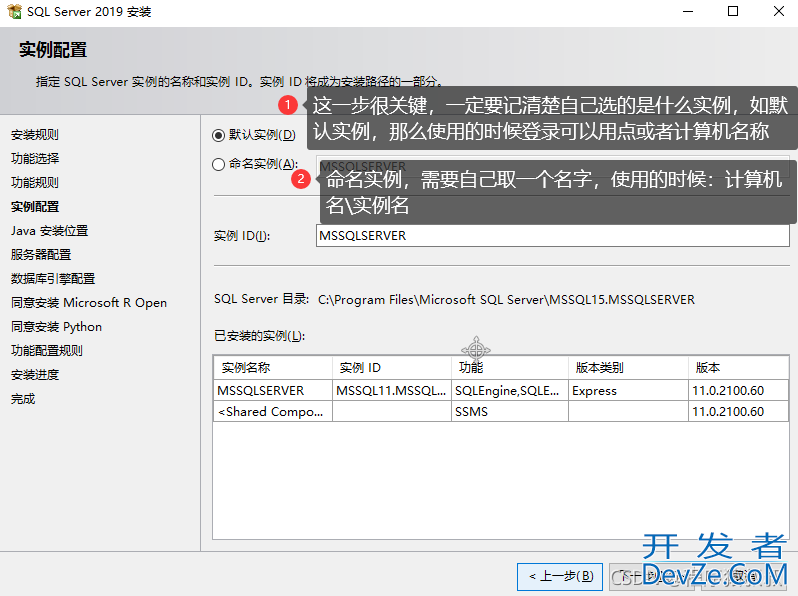Click the 实例名称 column header
Viewport: 798px width, 596px height.
273,367
